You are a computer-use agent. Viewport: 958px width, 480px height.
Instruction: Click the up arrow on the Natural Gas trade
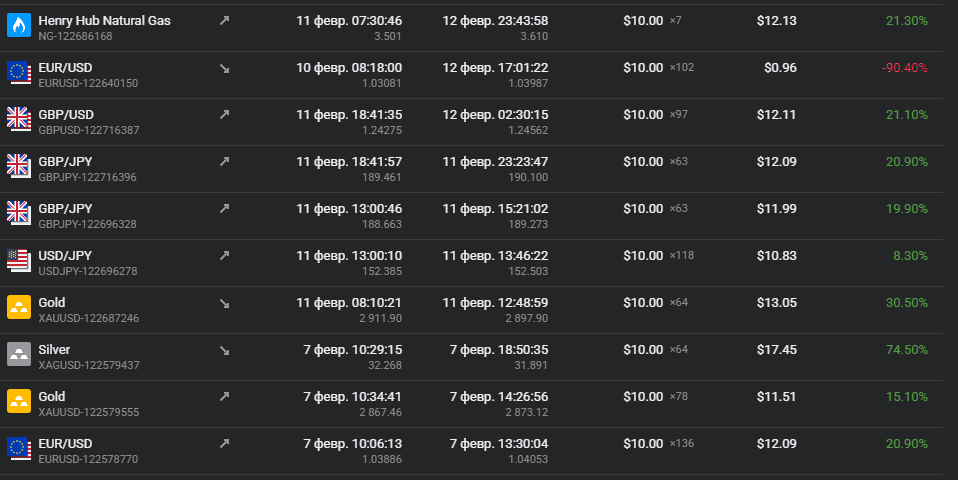coord(225,21)
